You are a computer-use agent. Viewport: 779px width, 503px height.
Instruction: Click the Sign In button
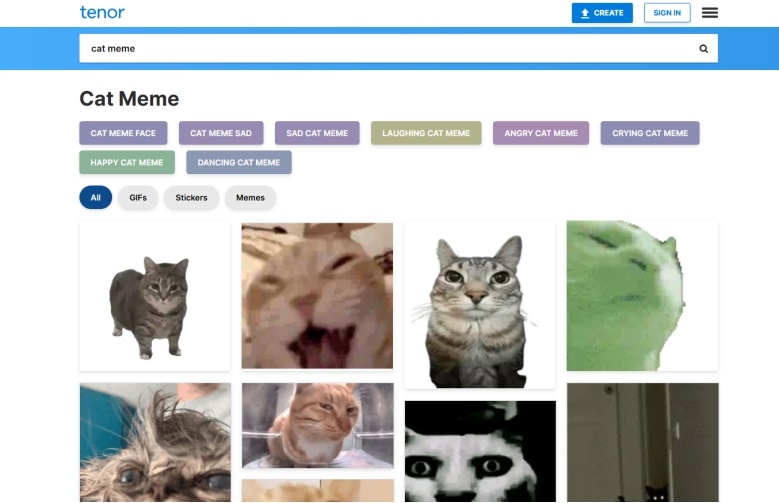coord(667,13)
